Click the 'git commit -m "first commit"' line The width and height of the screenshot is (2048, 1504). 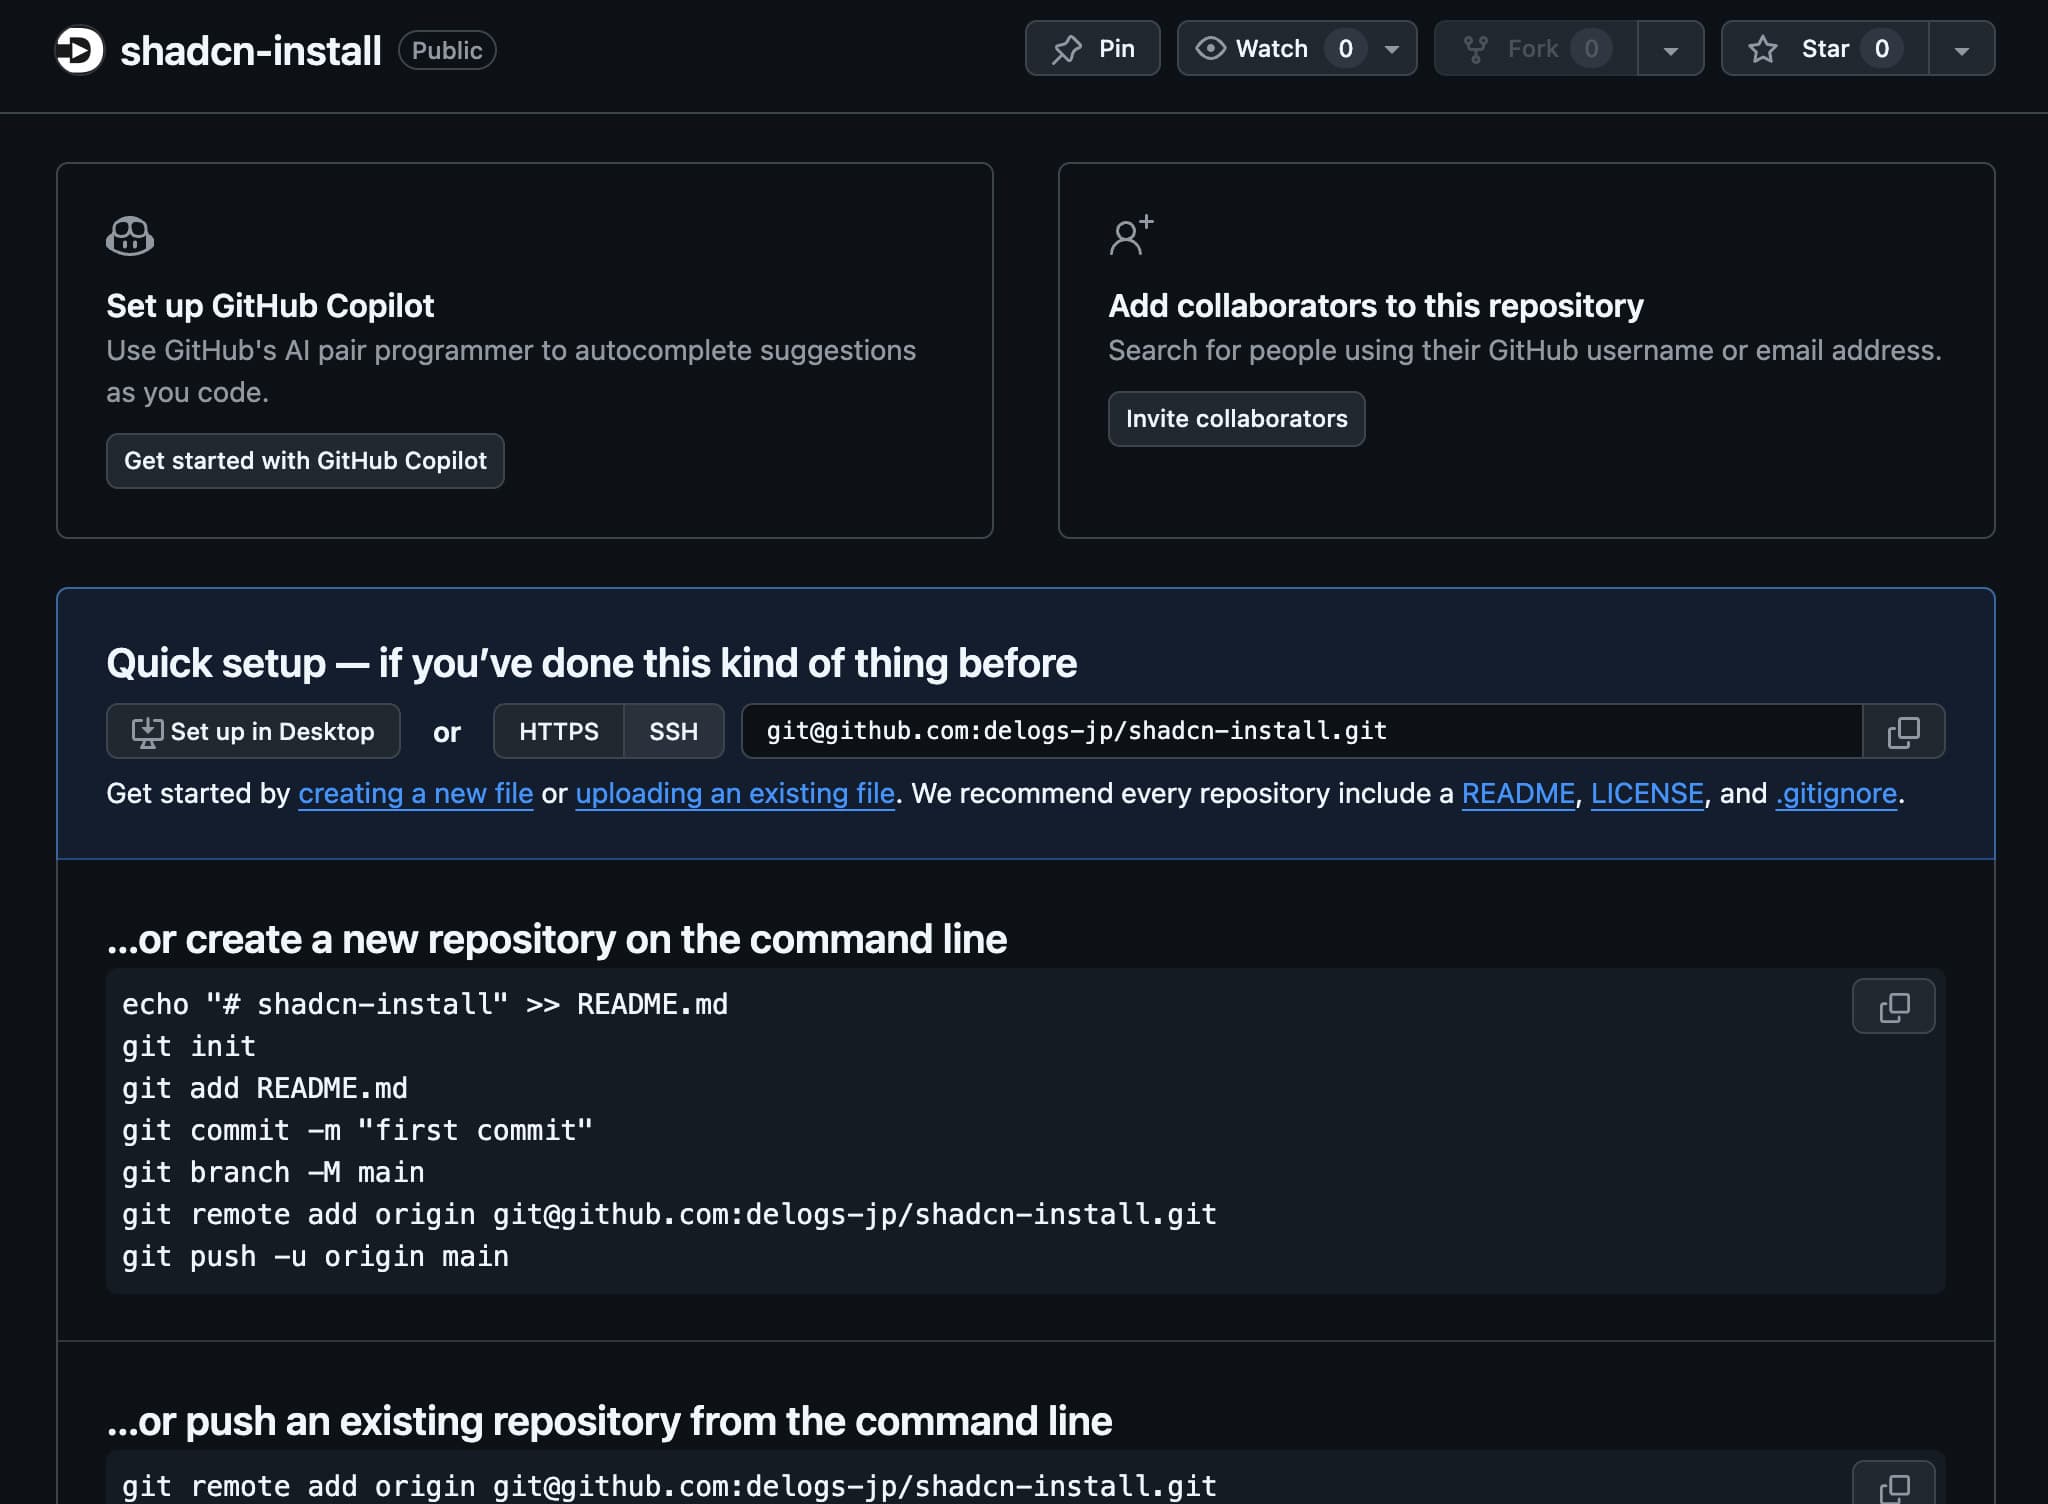[x=357, y=1130]
